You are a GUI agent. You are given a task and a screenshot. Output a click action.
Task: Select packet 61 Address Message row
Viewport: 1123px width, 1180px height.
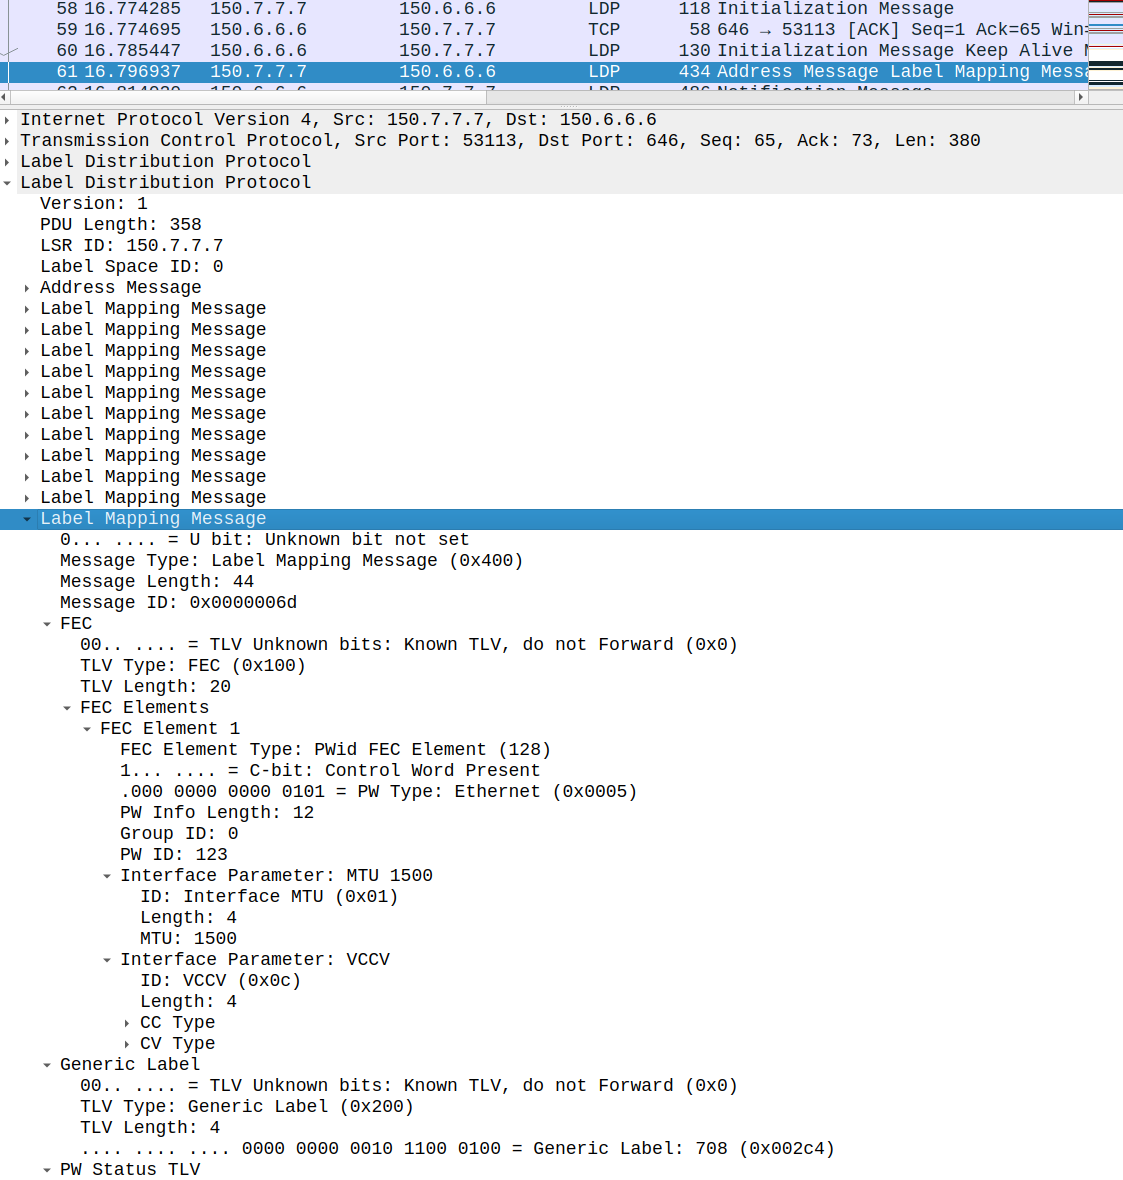(x=544, y=72)
